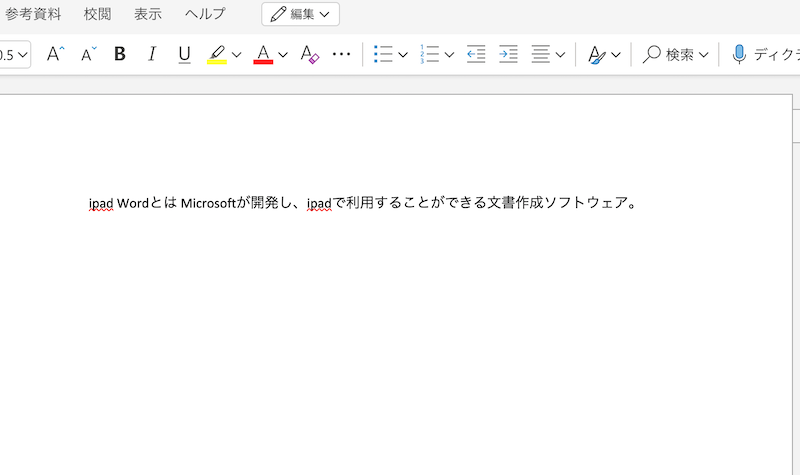Click the text 文書作成ソフトウェア
The width and height of the screenshot is (800, 475).
point(558,203)
